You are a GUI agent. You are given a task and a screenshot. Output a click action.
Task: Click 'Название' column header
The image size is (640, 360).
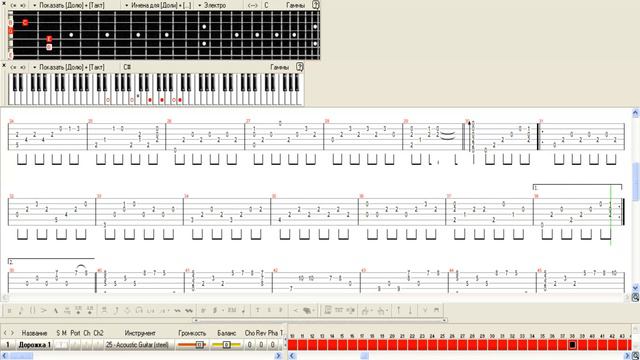pos(34,333)
